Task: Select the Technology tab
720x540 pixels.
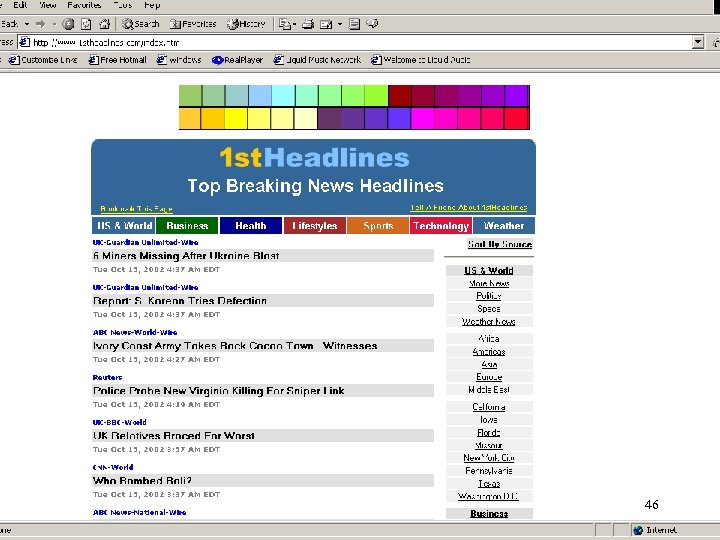Action: [441, 225]
